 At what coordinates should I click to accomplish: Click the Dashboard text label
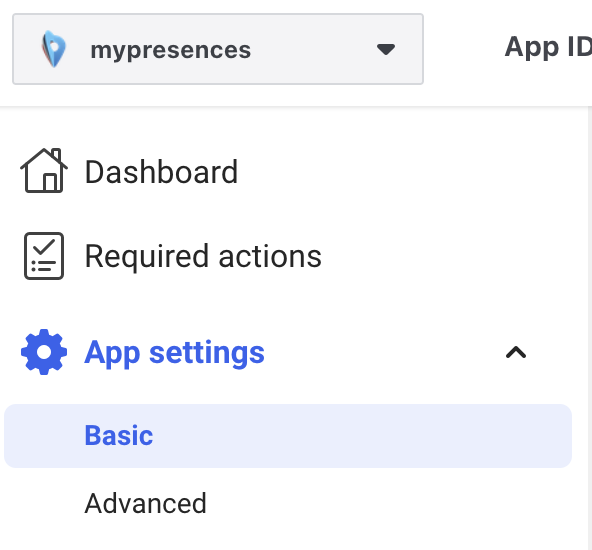[x=161, y=172]
